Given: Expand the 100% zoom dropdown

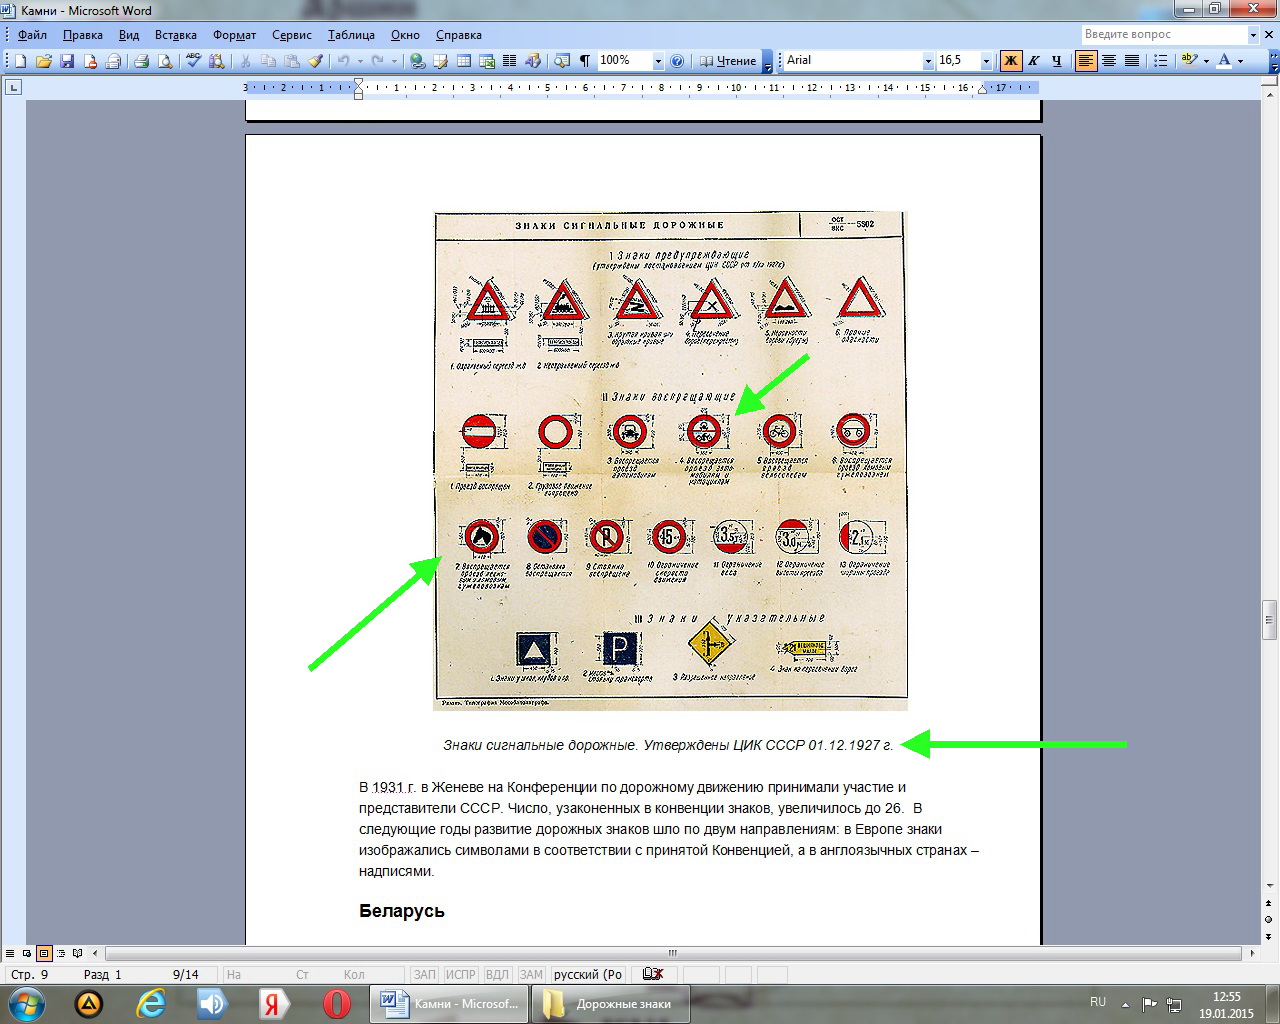Looking at the screenshot, I should [658, 61].
